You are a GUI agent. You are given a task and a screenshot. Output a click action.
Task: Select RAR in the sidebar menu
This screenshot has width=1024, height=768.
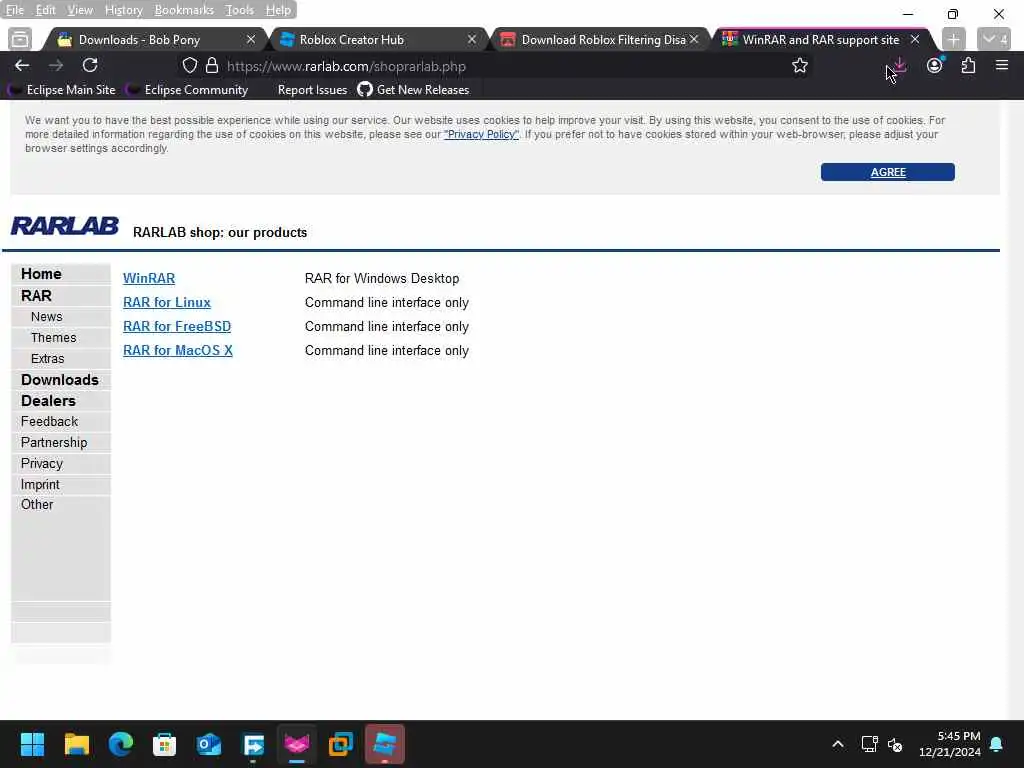[x=36, y=296]
